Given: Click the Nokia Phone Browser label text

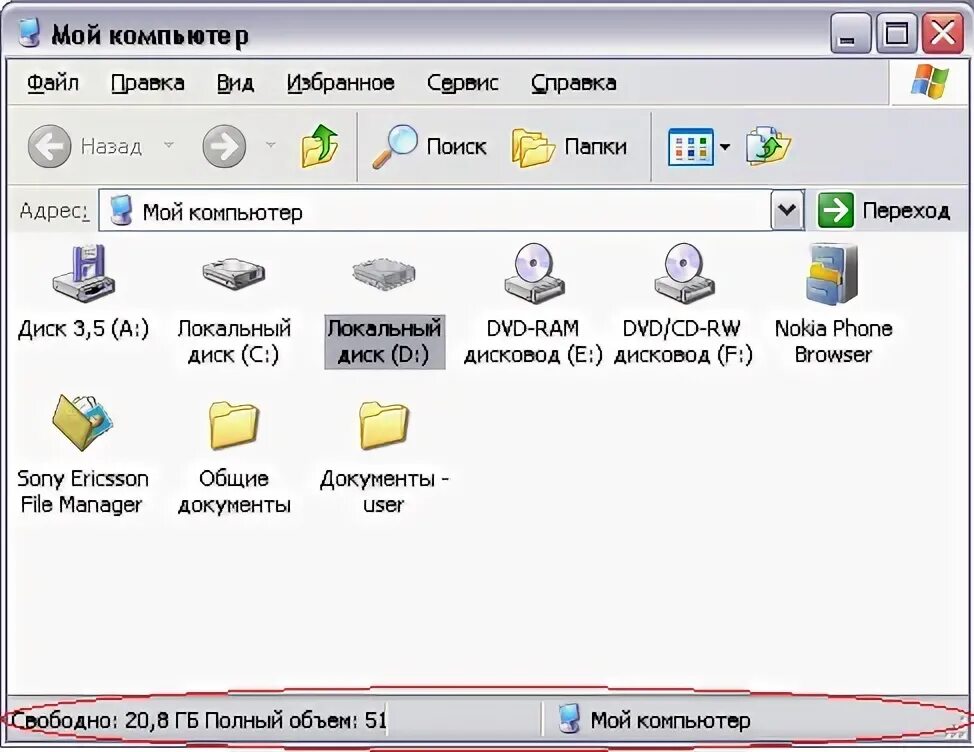Looking at the screenshot, I should point(833,342).
